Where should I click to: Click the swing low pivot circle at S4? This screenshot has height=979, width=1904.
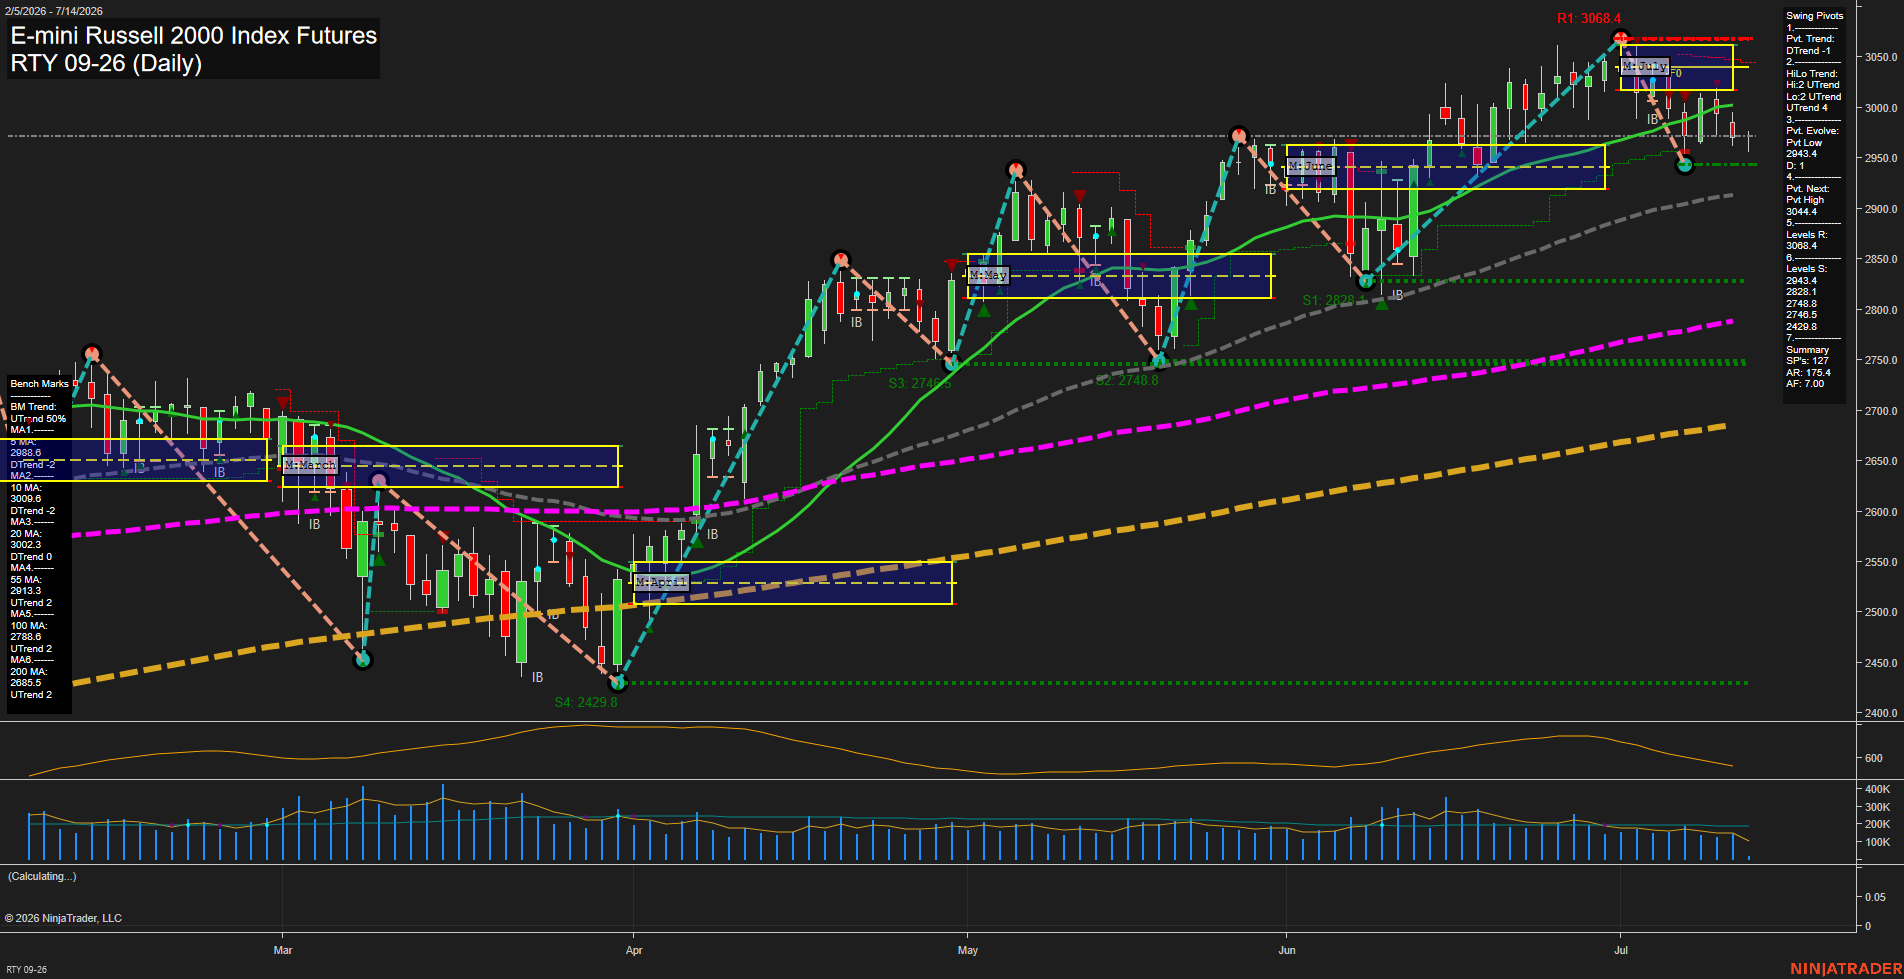pos(618,683)
